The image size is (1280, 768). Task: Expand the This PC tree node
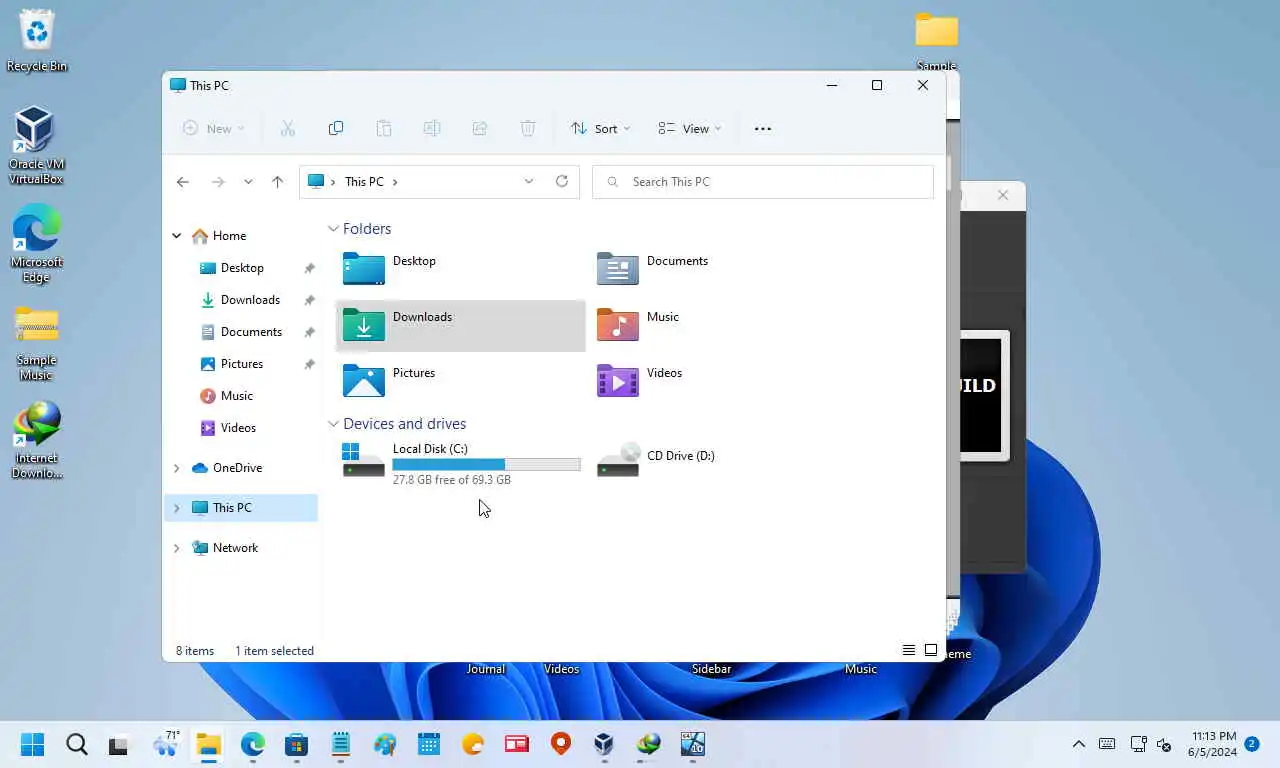tap(177, 508)
